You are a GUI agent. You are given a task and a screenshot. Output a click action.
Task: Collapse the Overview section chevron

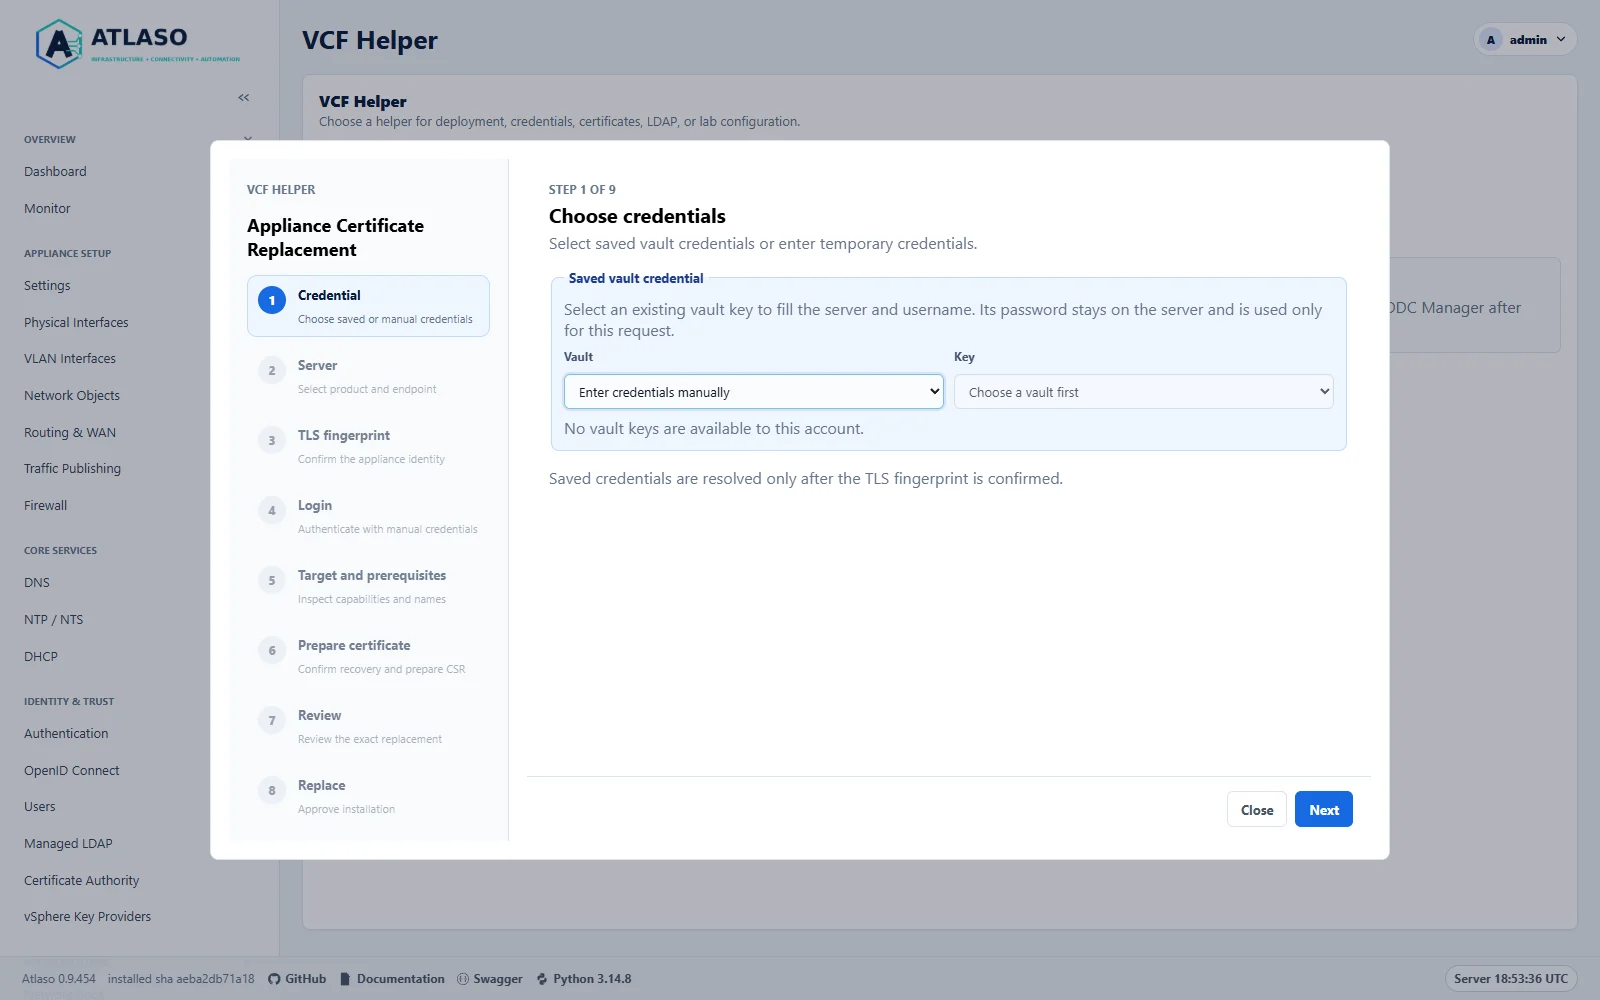pos(248,139)
